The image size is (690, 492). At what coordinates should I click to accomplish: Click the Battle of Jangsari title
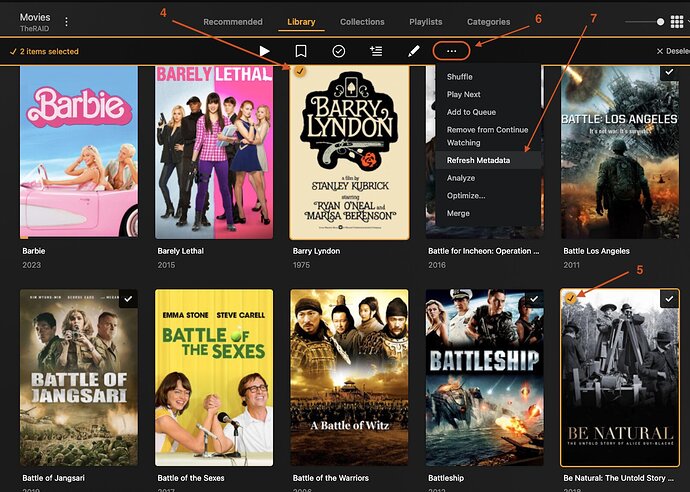tap(53, 477)
